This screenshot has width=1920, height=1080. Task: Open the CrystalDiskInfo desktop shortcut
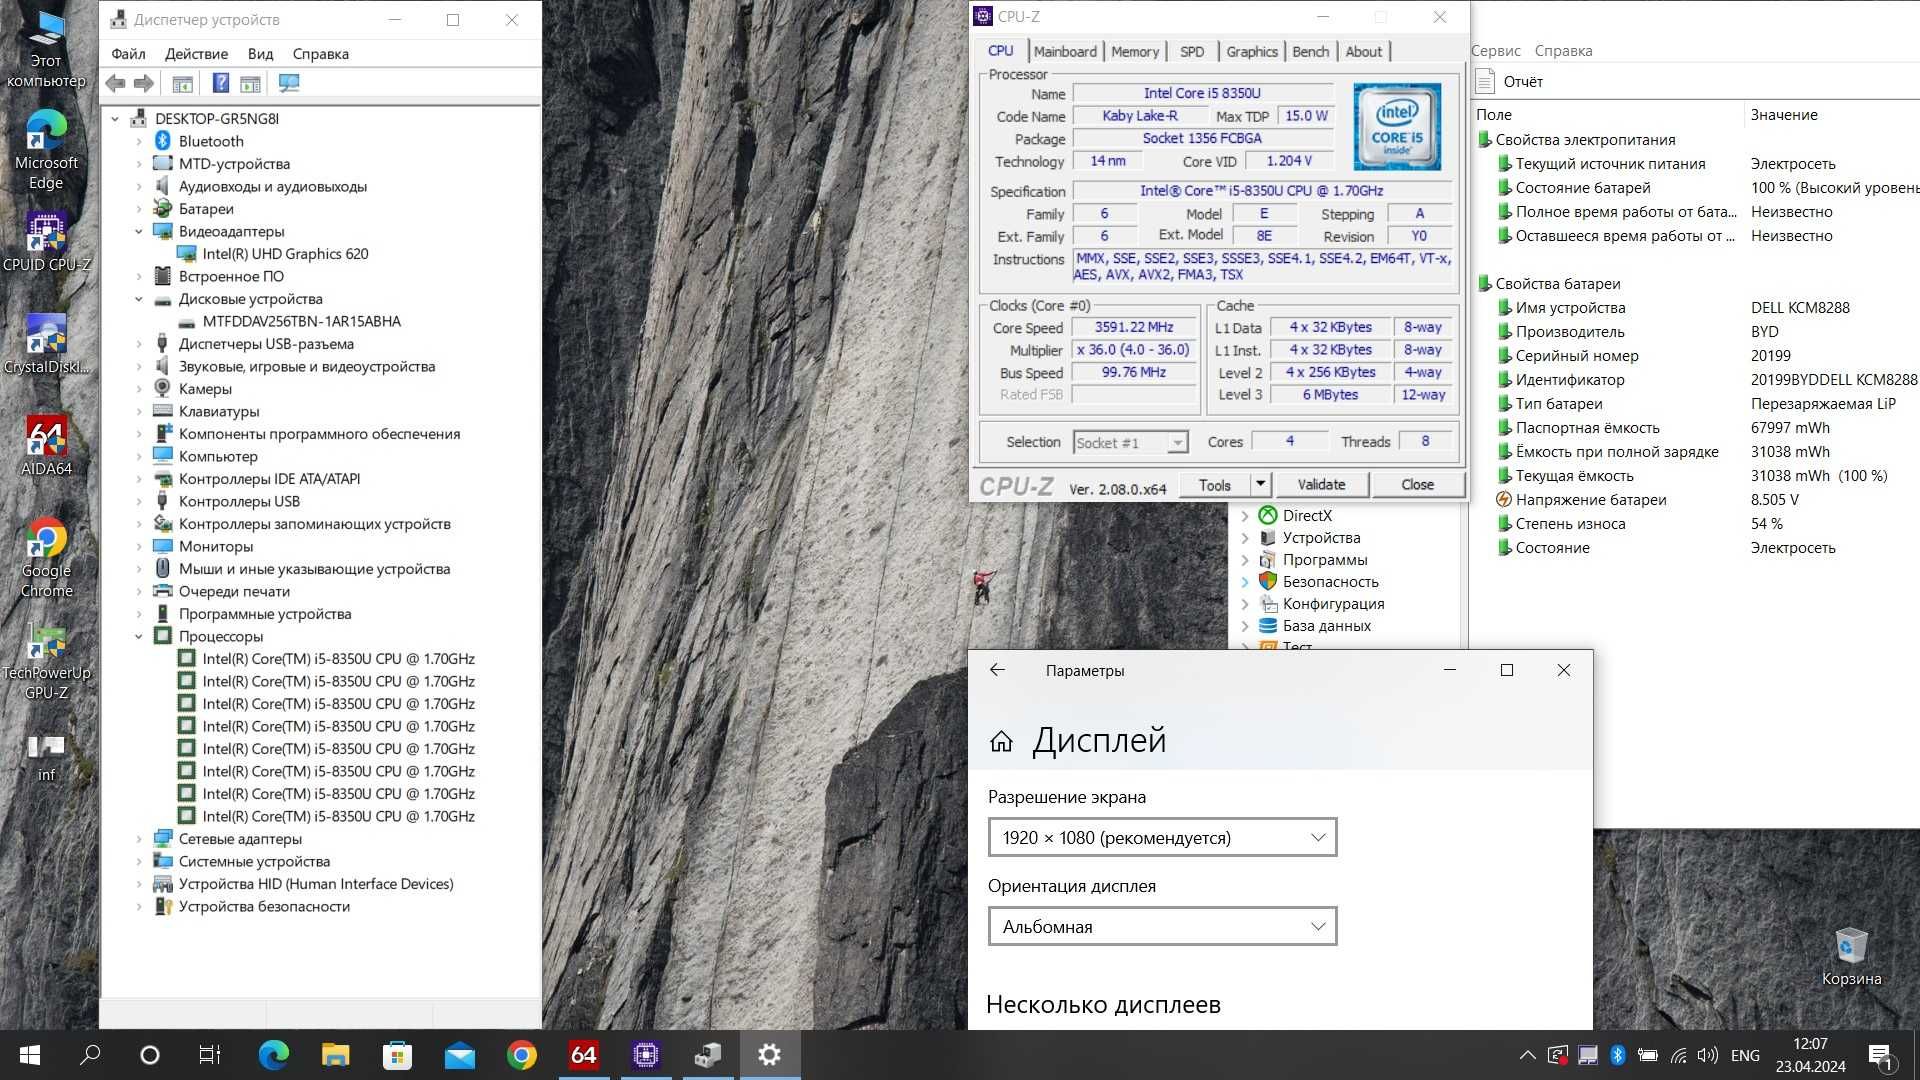tap(46, 344)
